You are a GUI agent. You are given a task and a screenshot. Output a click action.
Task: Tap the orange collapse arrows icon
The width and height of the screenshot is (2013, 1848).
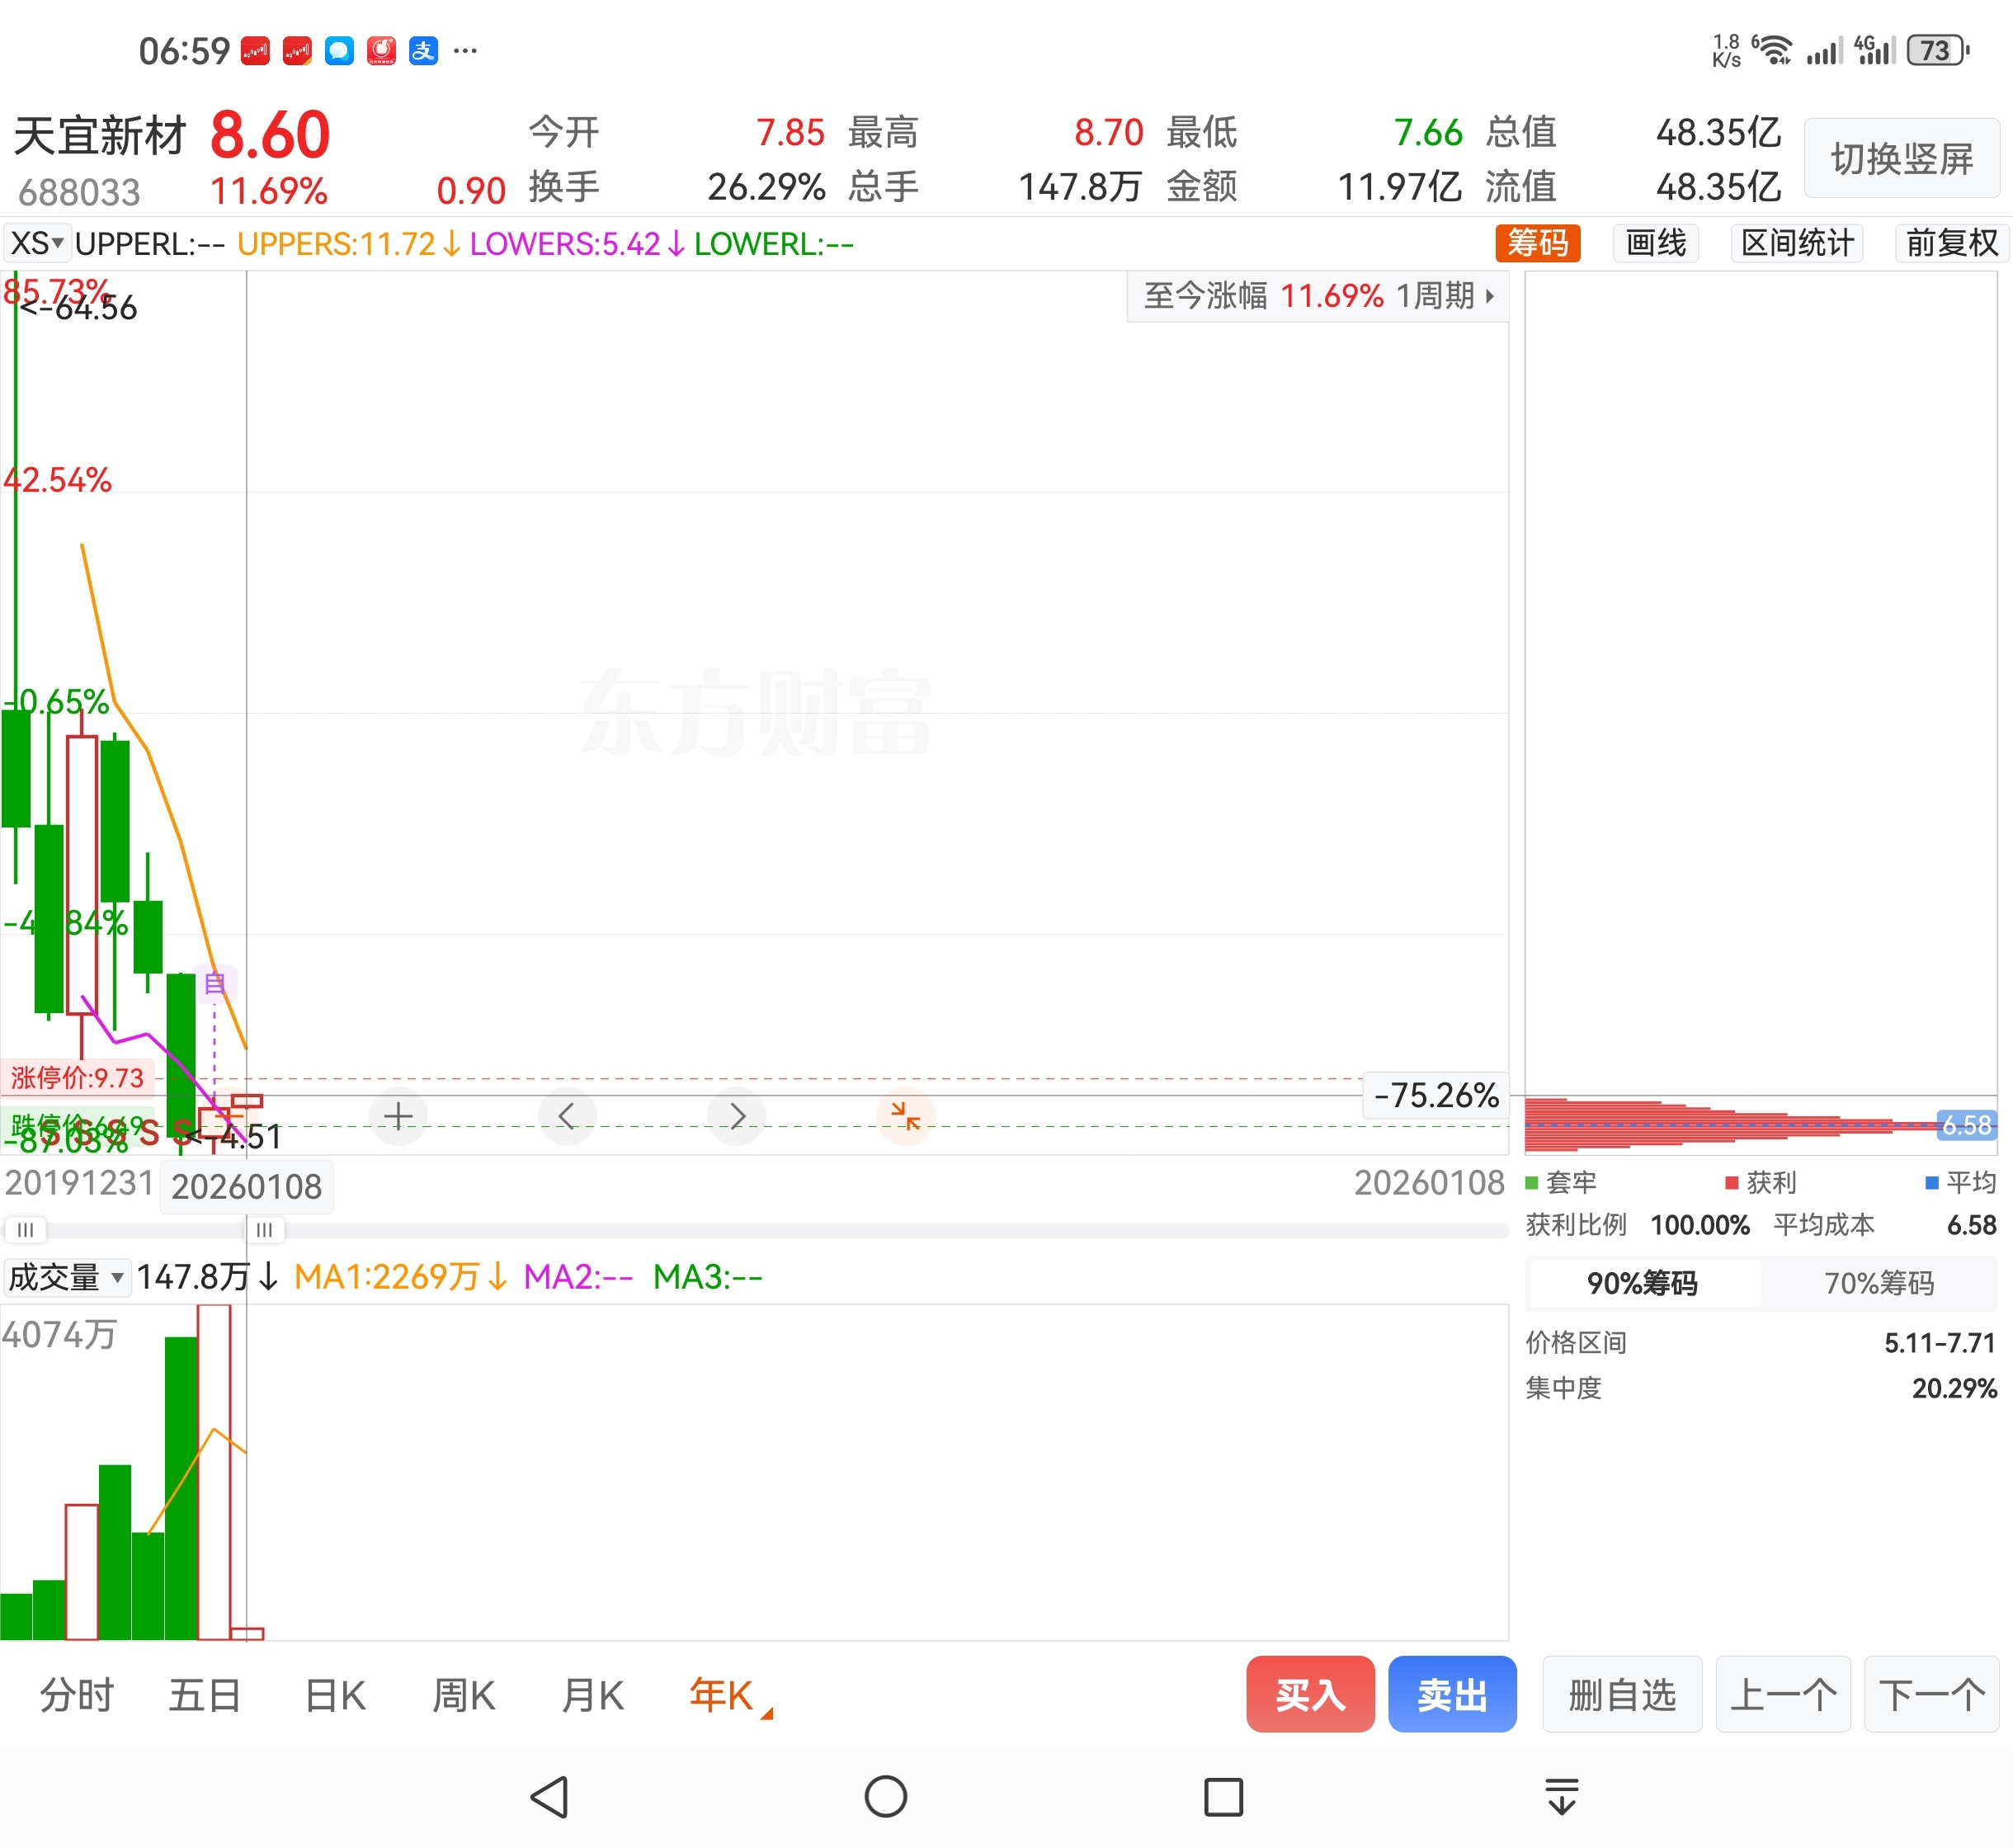(x=905, y=1116)
